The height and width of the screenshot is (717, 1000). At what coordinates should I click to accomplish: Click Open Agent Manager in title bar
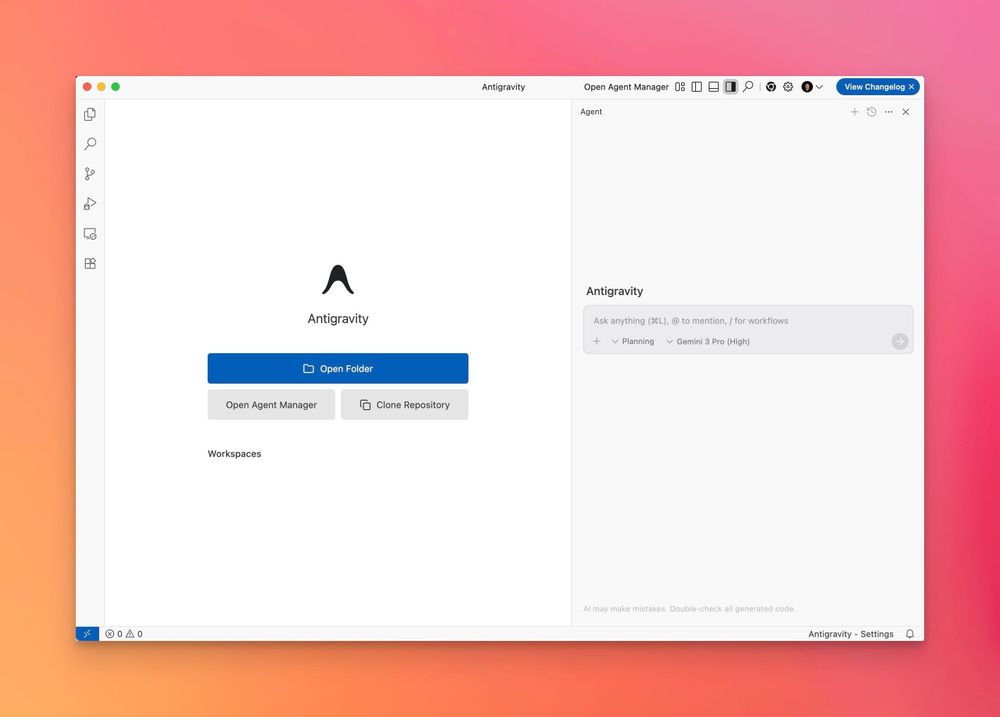[626, 87]
